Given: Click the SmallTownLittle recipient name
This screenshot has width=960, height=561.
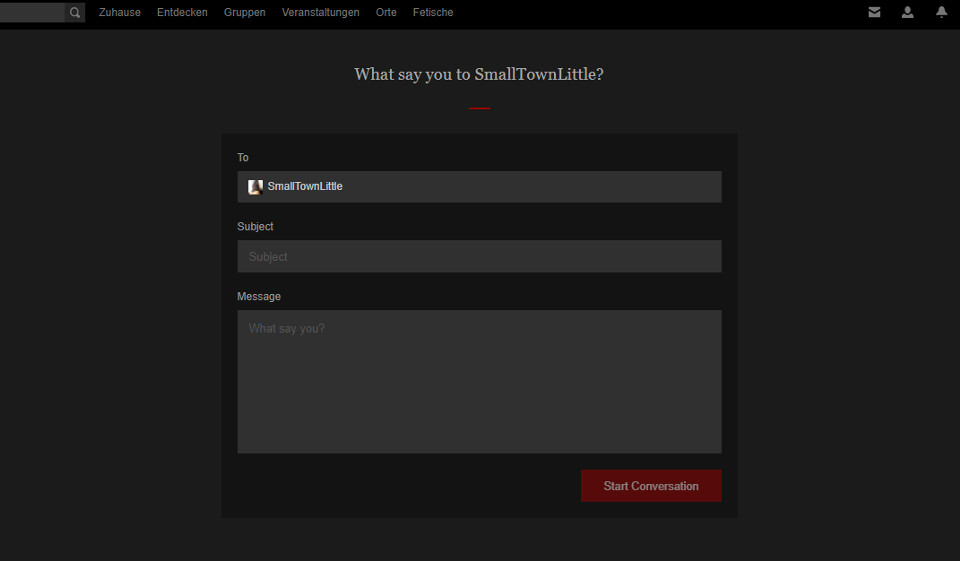Looking at the screenshot, I should point(305,186).
